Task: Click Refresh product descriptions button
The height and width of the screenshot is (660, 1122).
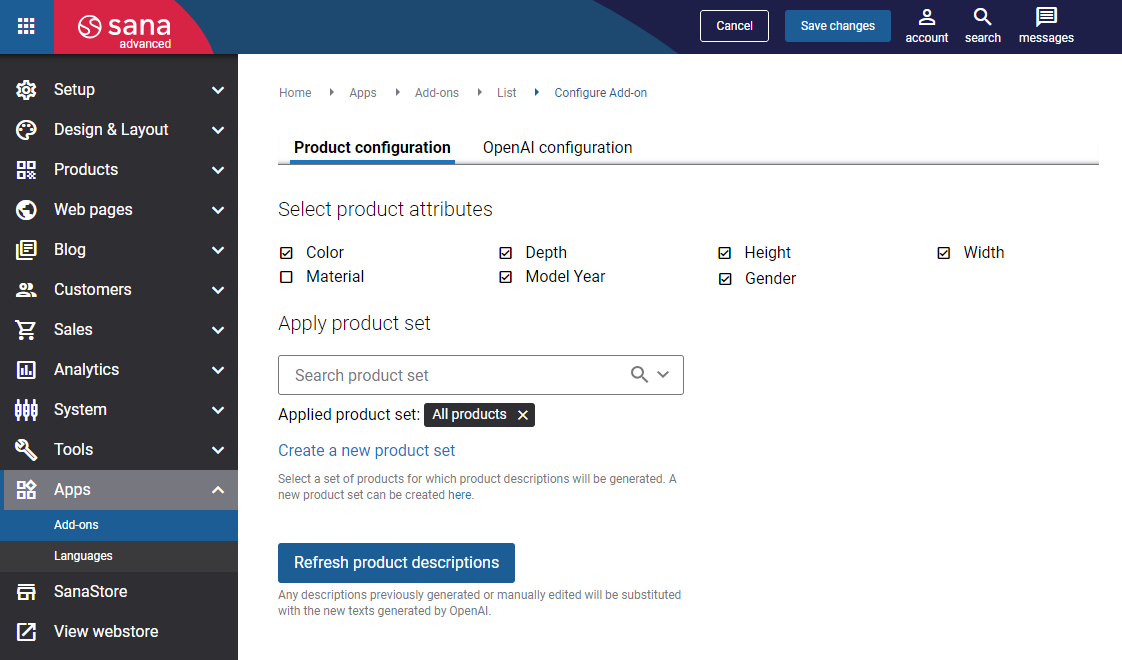Action: tap(396, 563)
